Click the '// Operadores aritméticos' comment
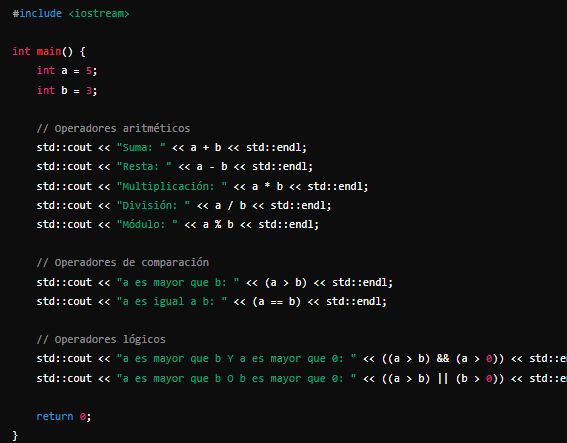This screenshot has width=567, height=443. pyautogui.click(x=113, y=128)
